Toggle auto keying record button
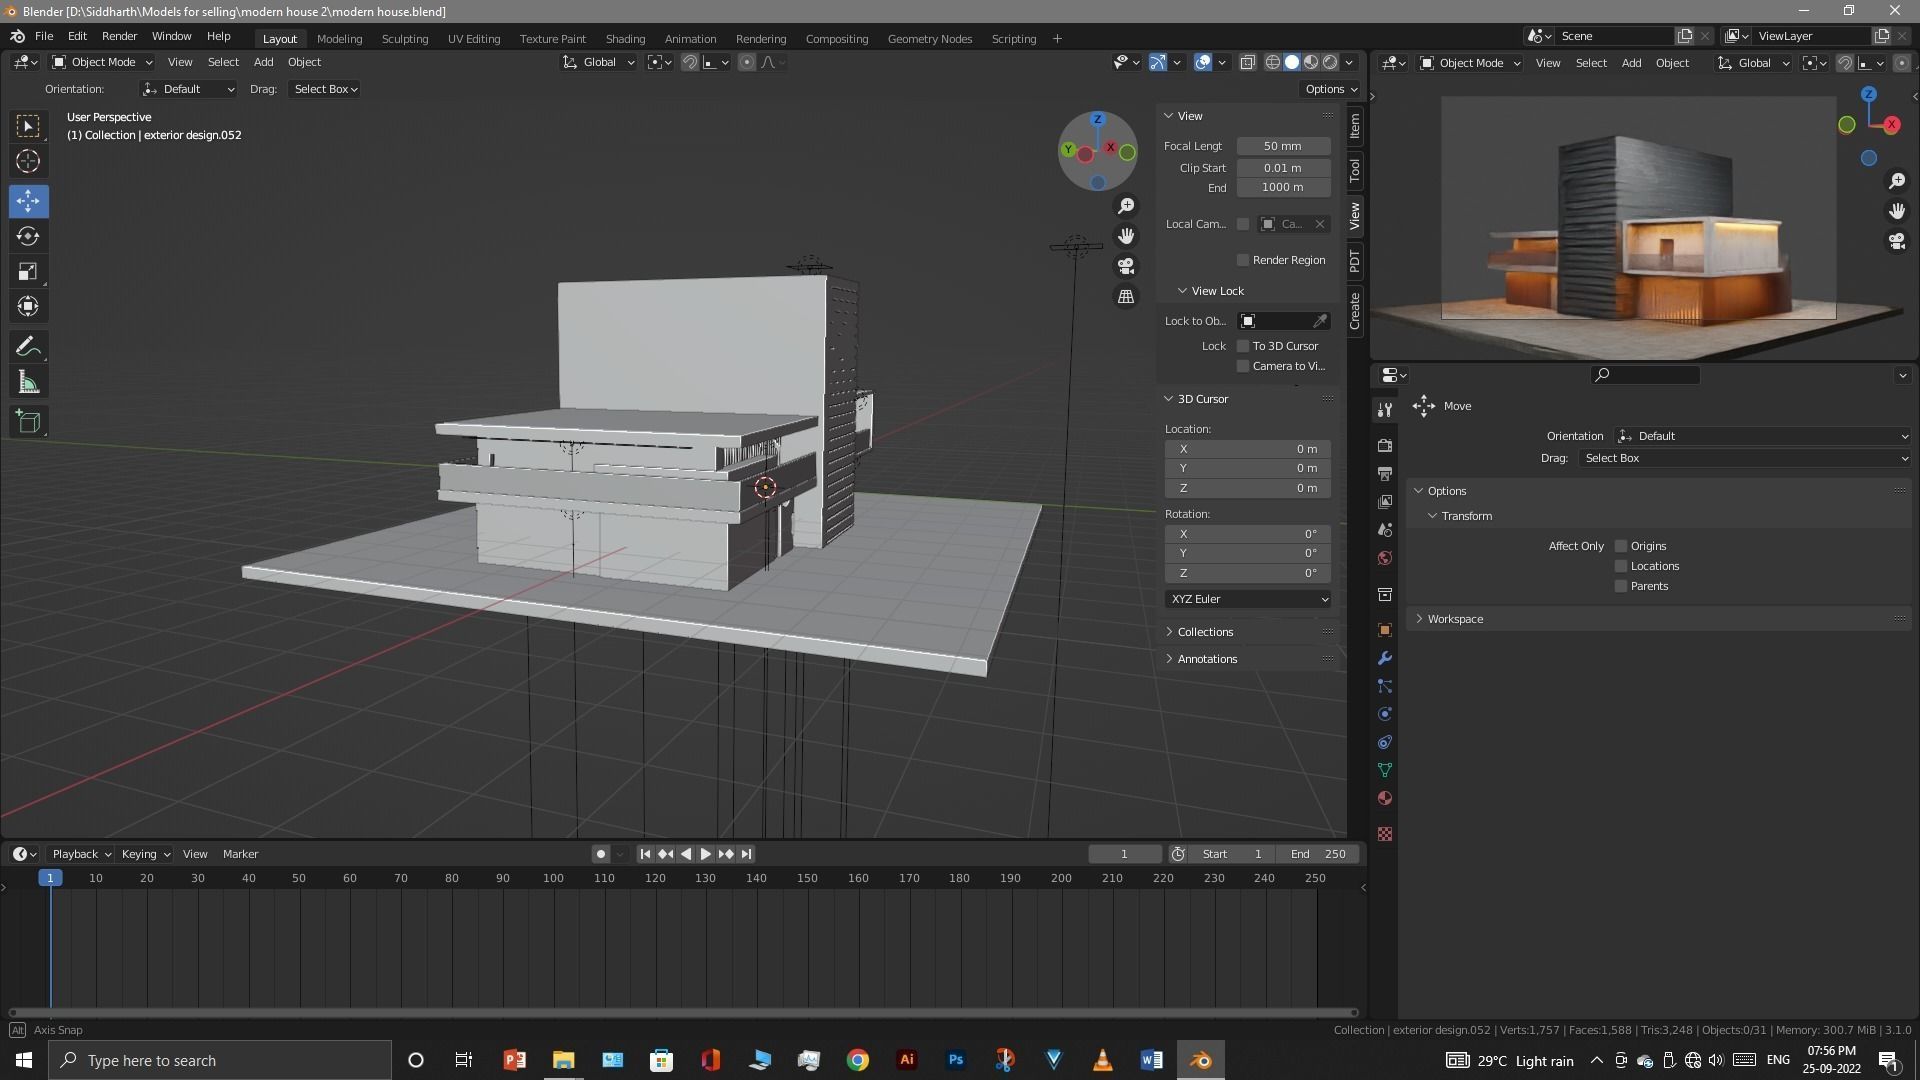1920x1080 pixels. click(x=600, y=854)
